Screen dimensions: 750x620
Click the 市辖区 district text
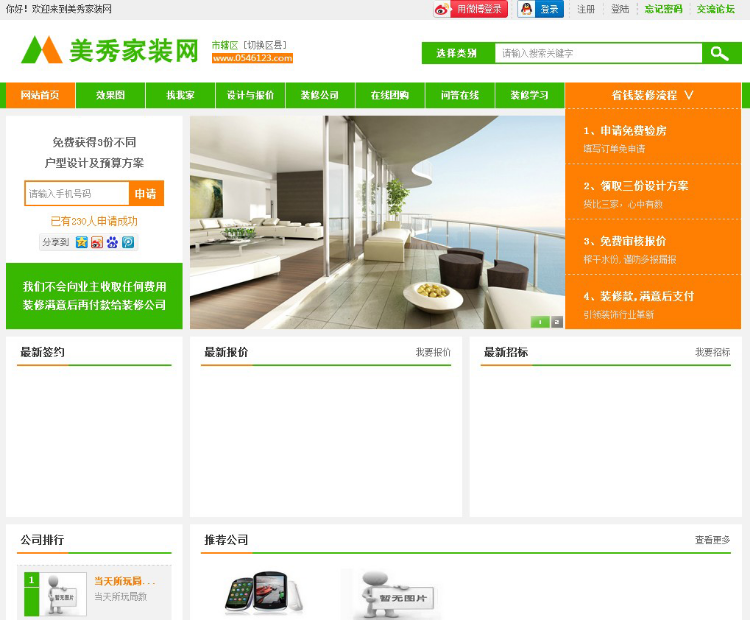[x=225, y=45]
